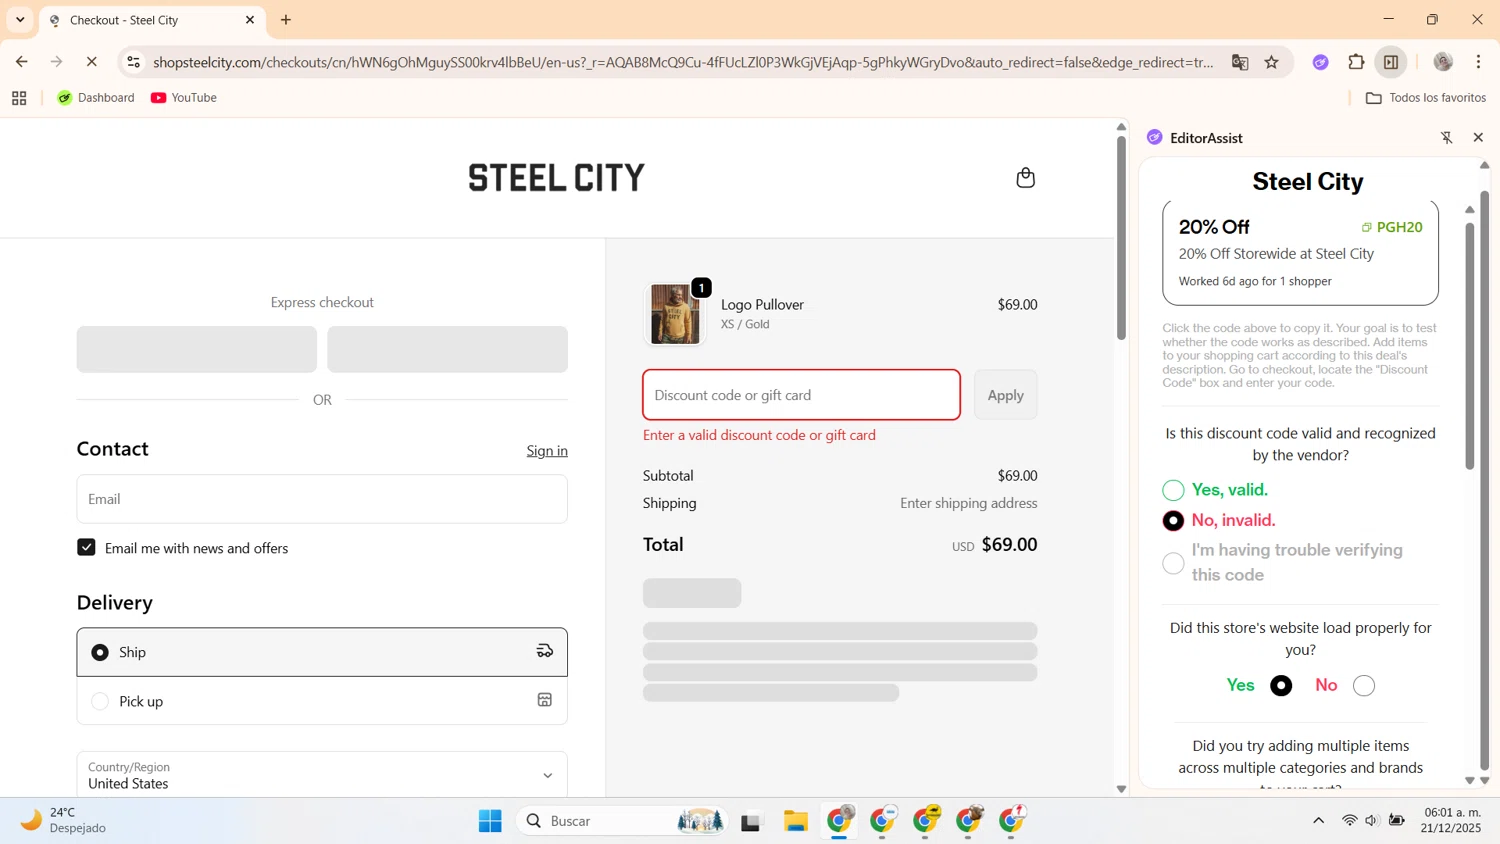Click the Logo Pullover product thumbnail
Screen dimensions: 1500x844
[x=675, y=314]
